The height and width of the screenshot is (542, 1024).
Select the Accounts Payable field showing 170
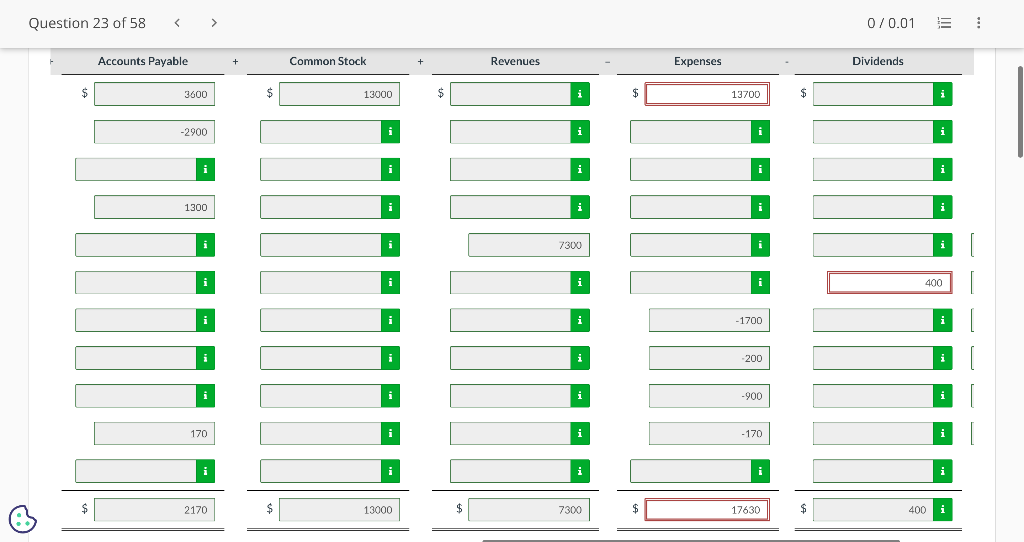point(154,434)
